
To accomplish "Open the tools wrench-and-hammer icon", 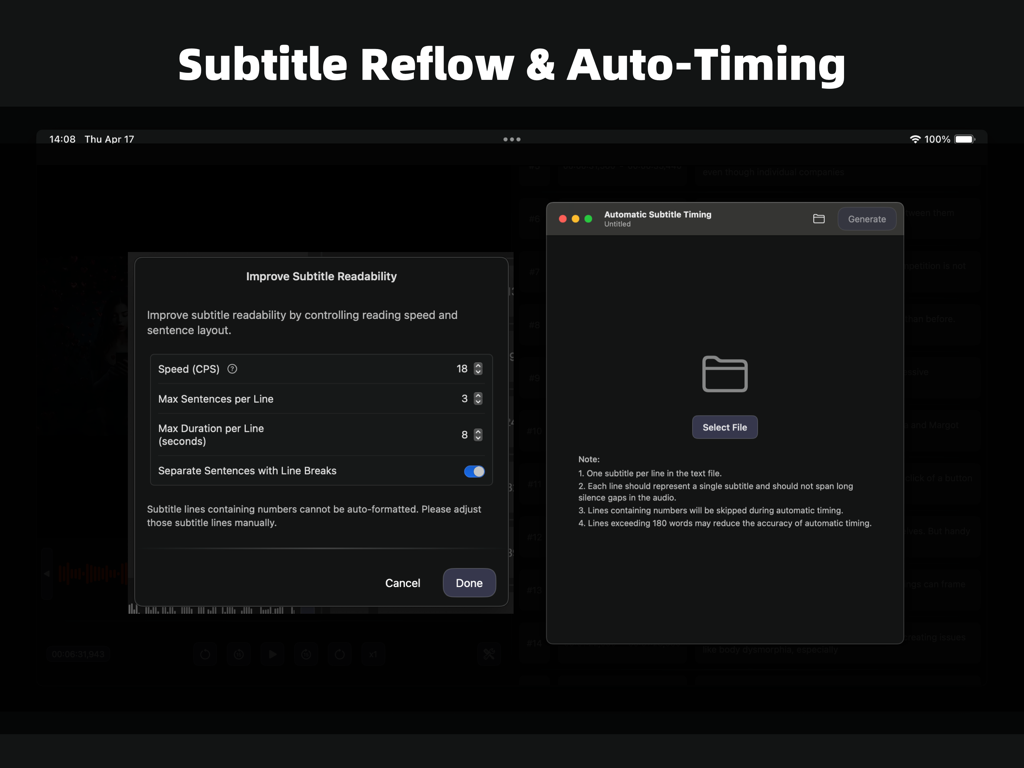I will click(489, 654).
